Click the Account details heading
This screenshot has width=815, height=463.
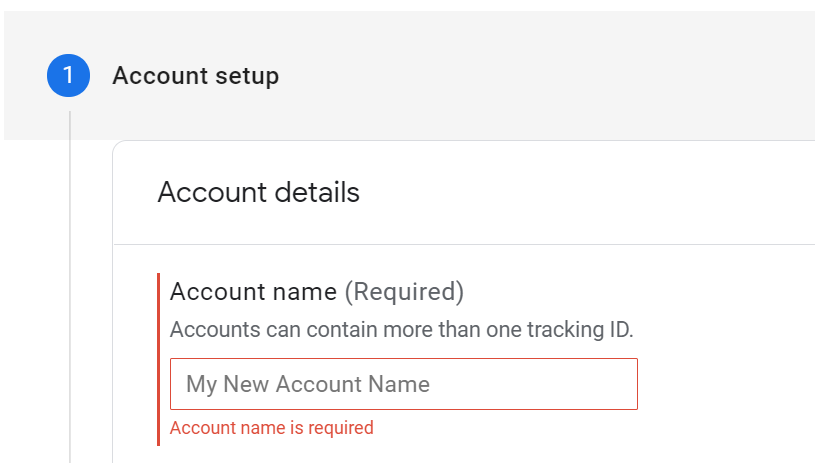click(258, 192)
